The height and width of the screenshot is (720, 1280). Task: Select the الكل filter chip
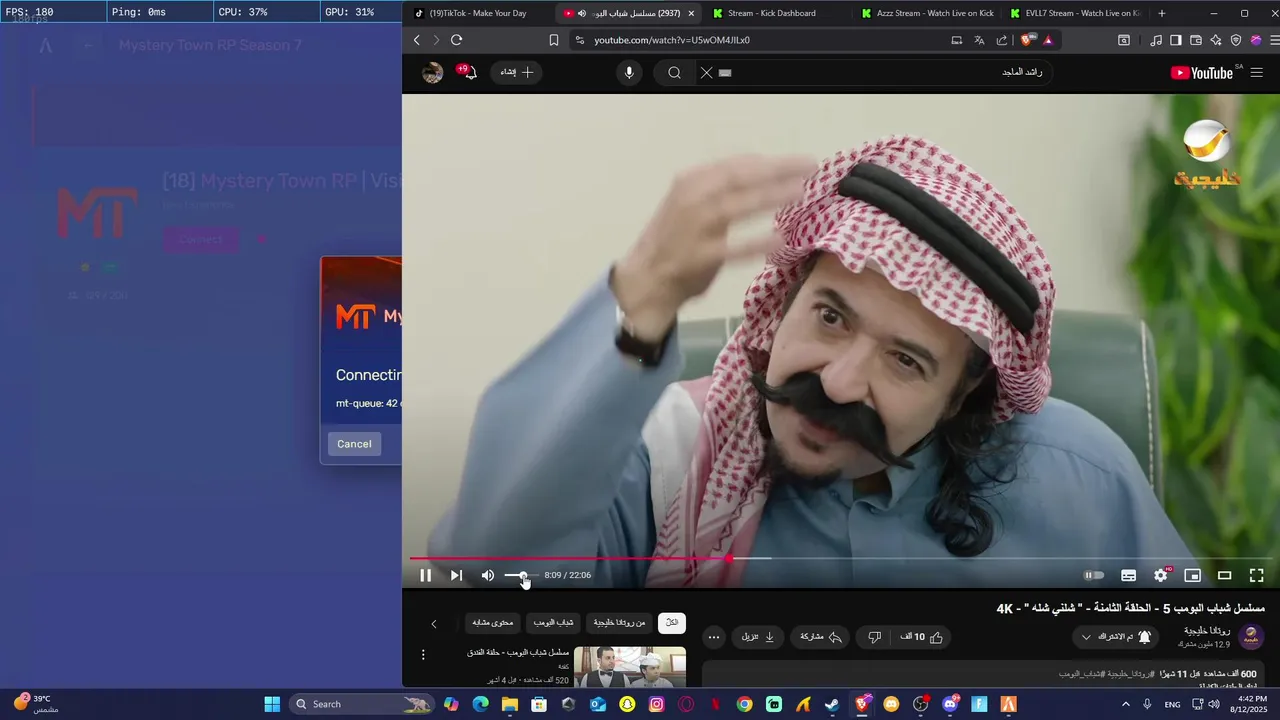point(672,623)
